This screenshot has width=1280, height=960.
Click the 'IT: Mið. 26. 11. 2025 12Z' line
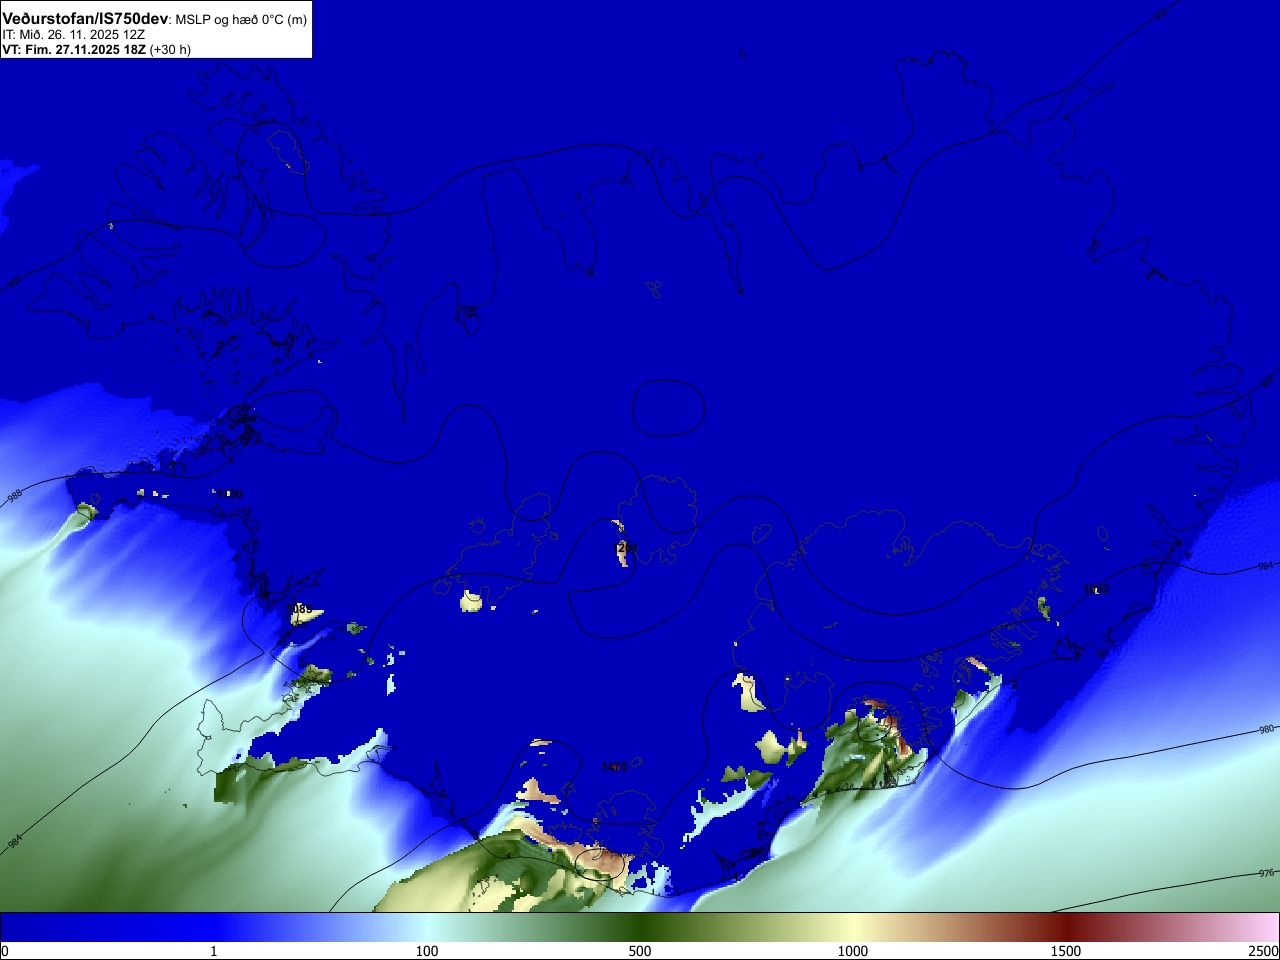[x=74, y=34]
